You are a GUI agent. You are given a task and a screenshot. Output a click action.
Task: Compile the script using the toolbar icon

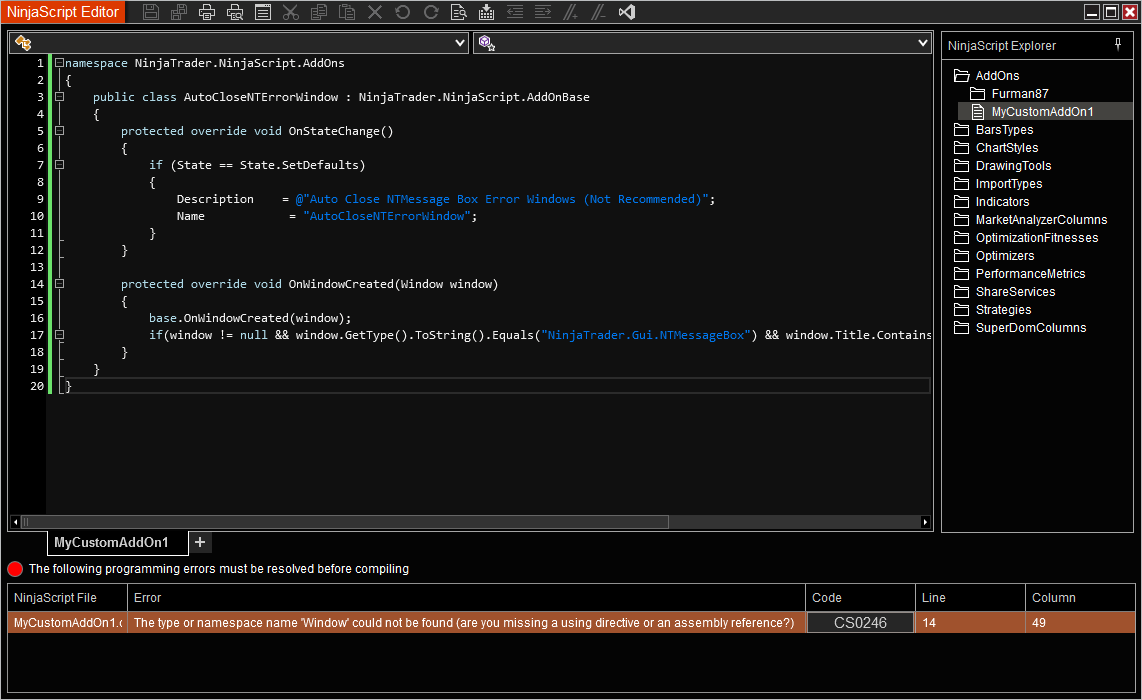click(x=487, y=12)
